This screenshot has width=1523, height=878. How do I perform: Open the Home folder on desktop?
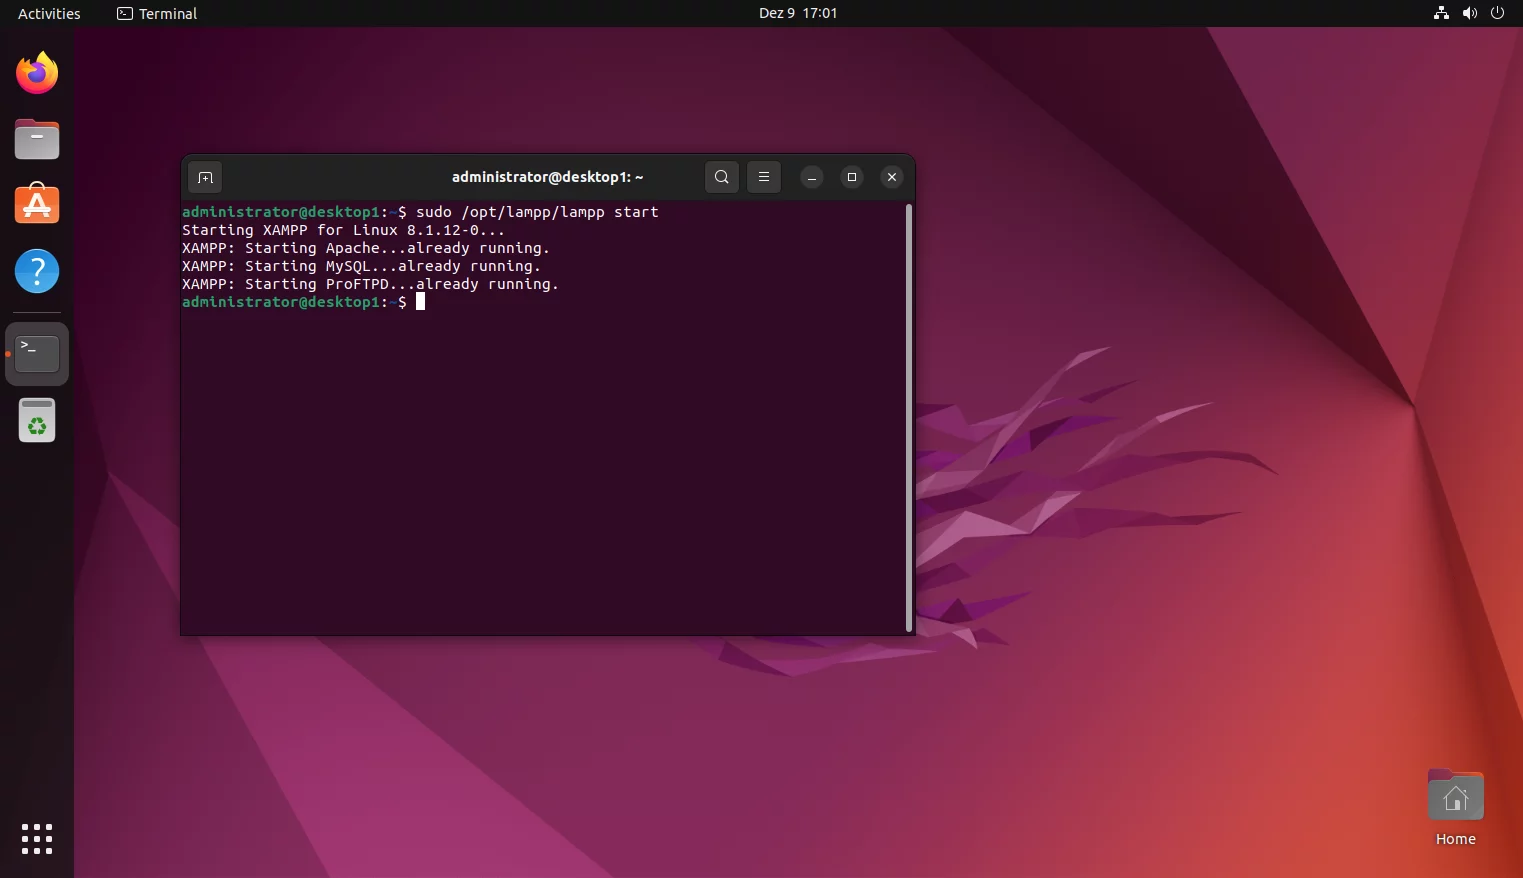click(x=1455, y=808)
